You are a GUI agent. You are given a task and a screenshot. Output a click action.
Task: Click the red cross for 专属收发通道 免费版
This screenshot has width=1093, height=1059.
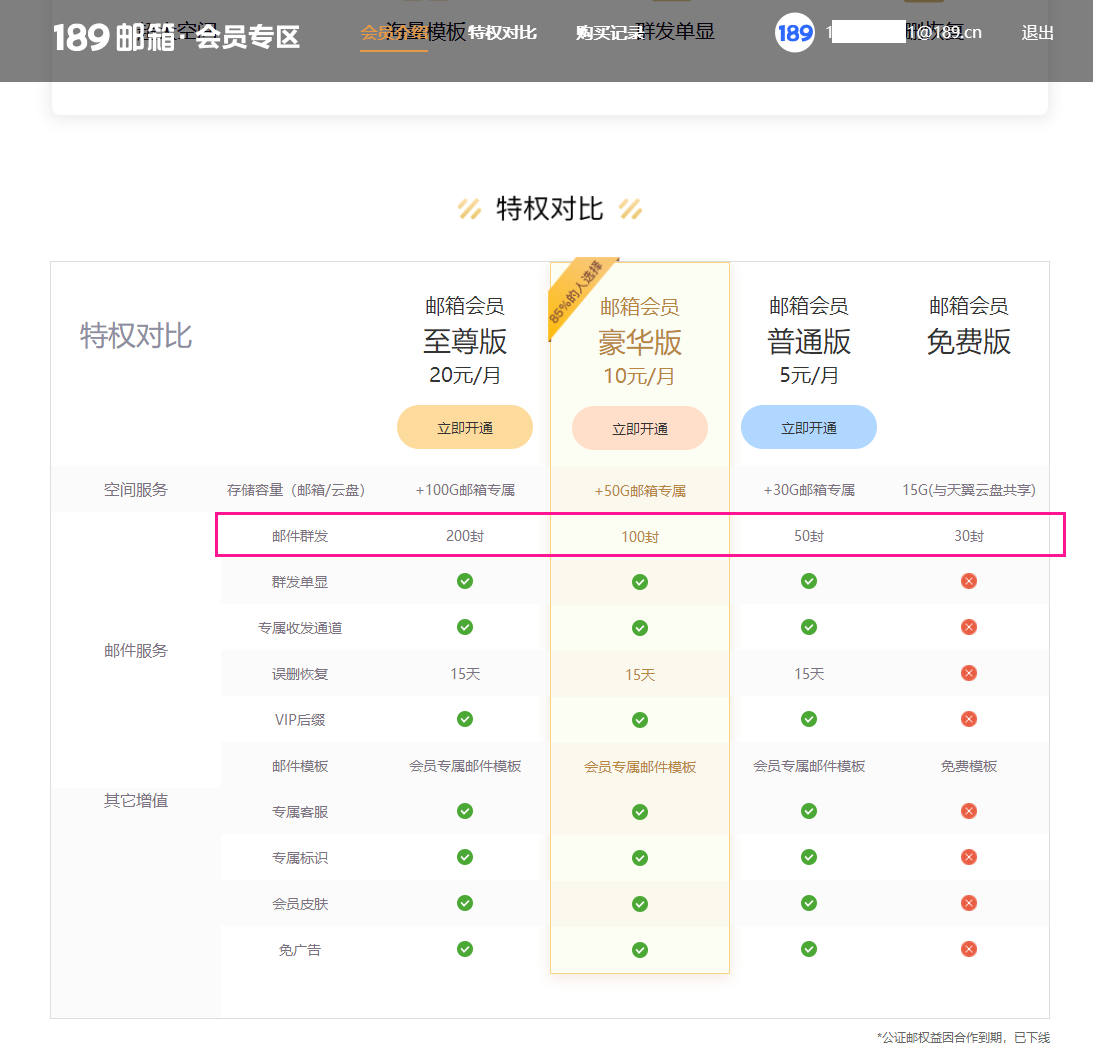pyautogui.click(x=969, y=627)
